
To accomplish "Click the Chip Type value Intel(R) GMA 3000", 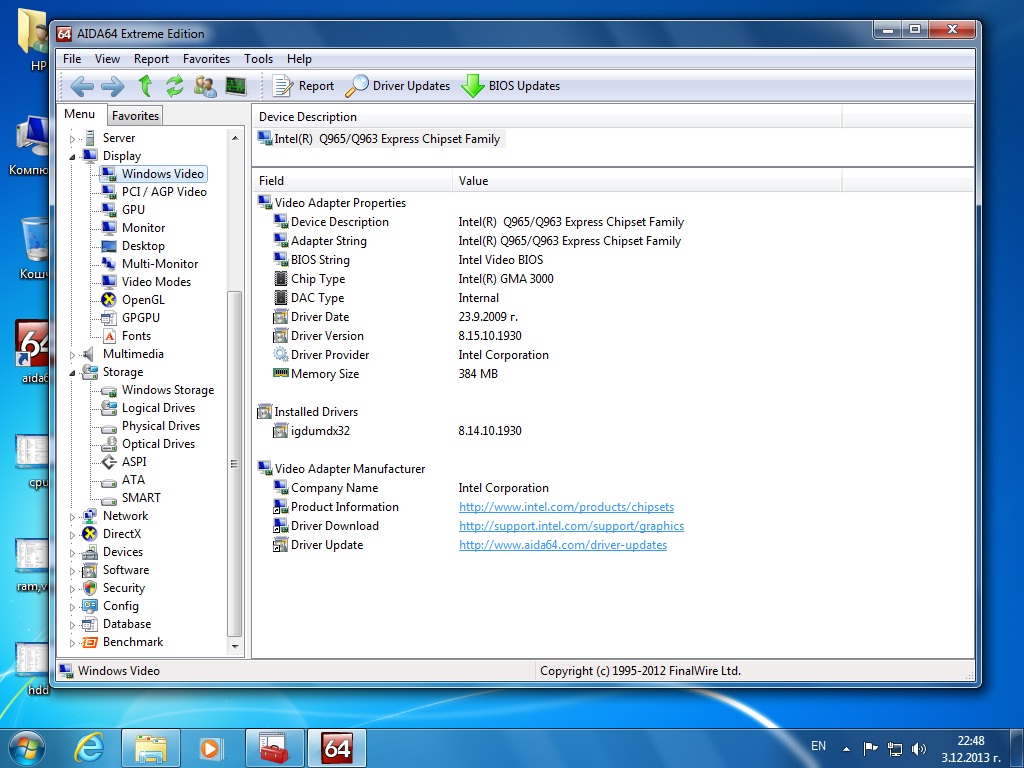I will pos(505,279).
